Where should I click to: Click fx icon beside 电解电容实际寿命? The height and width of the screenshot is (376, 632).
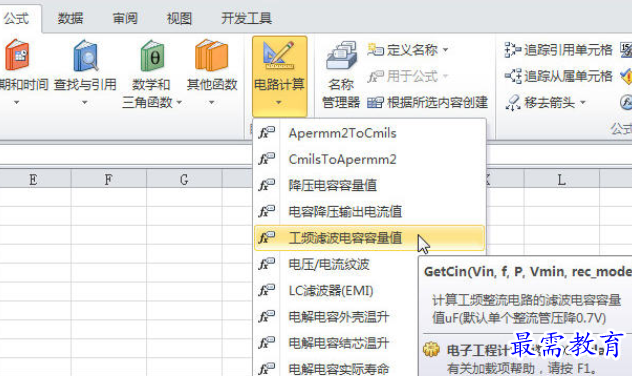click(x=266, y=368)
